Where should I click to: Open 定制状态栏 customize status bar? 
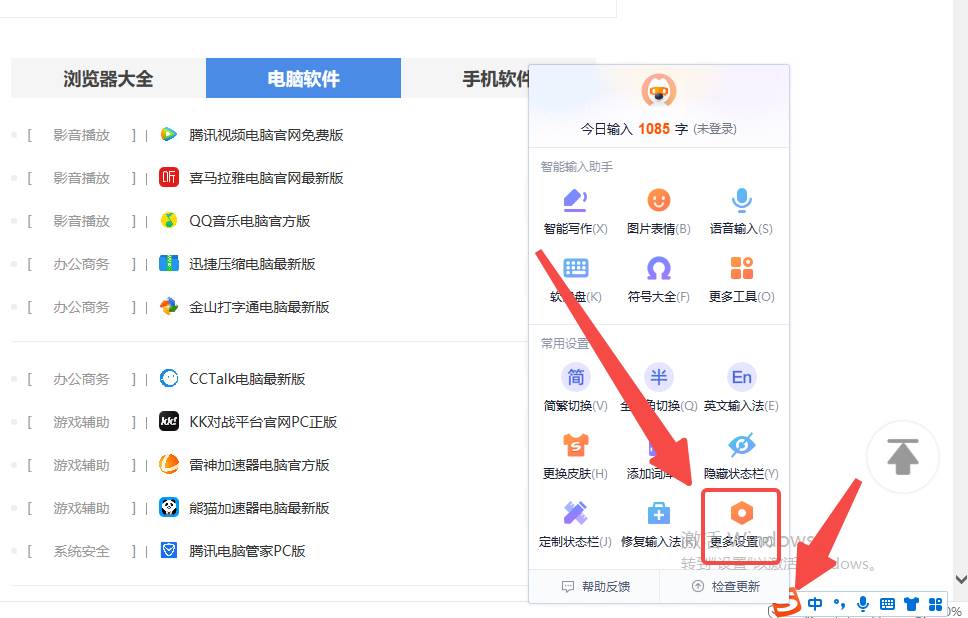click(575, 525)
